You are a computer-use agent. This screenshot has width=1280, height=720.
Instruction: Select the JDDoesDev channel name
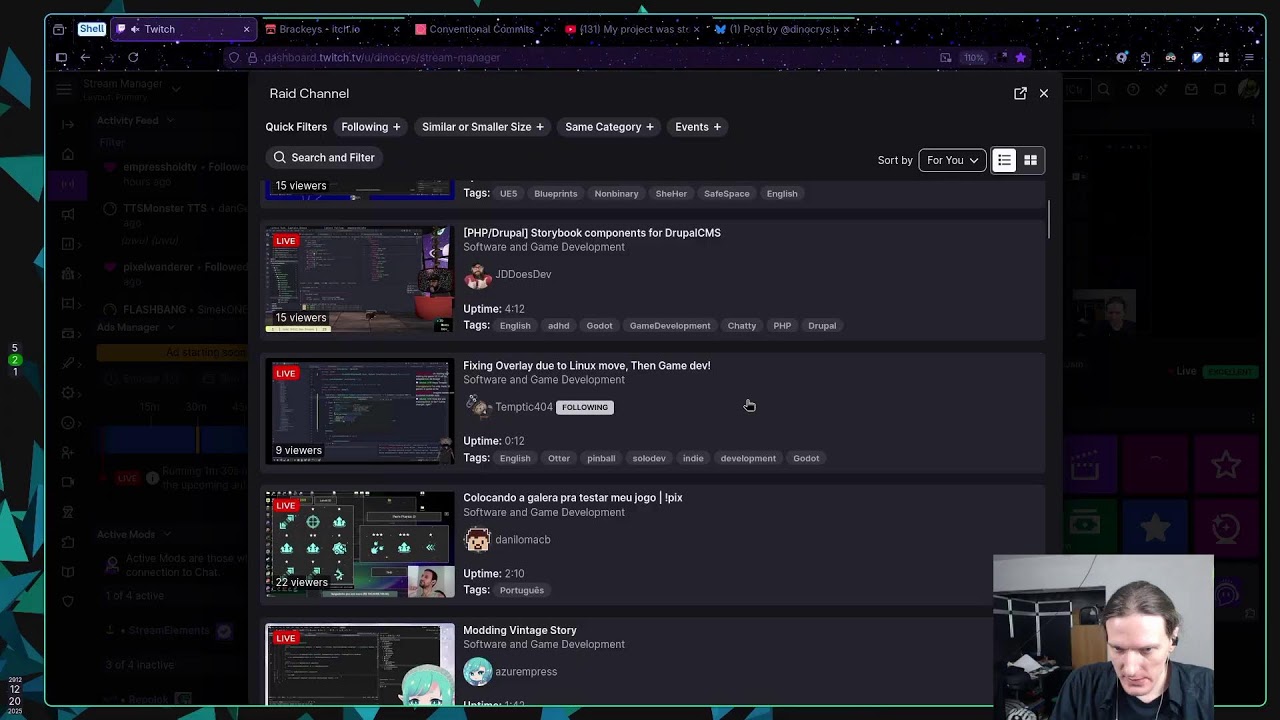pos(523,274)
